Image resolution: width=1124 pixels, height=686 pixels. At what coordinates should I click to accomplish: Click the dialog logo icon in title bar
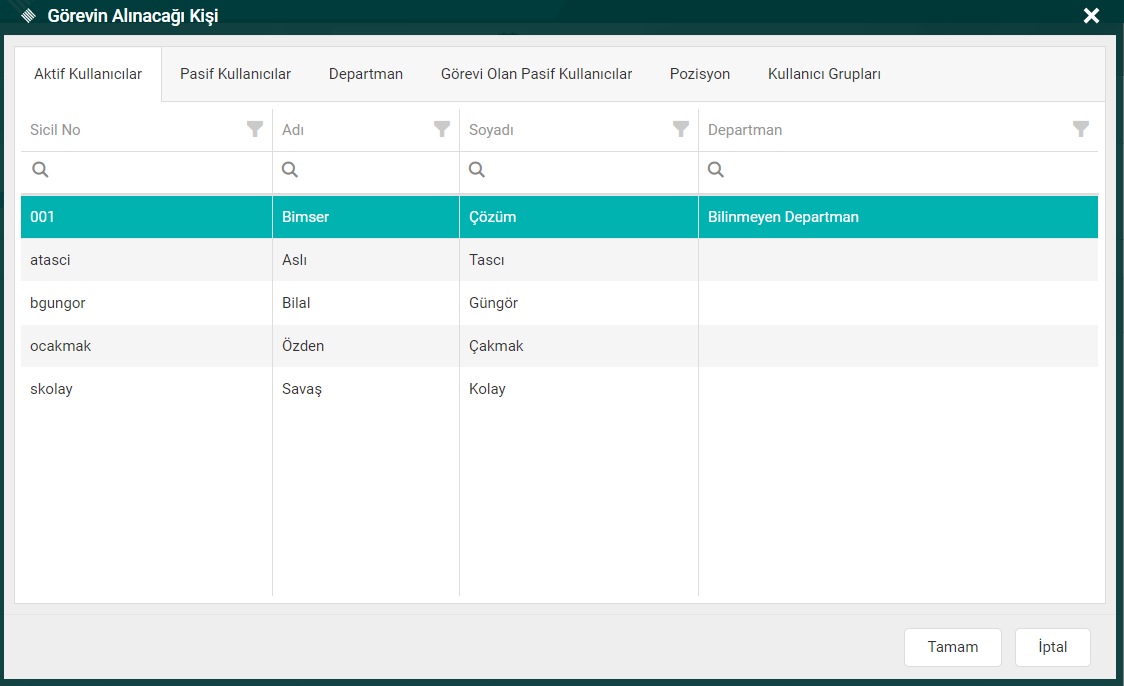[29, 16]
